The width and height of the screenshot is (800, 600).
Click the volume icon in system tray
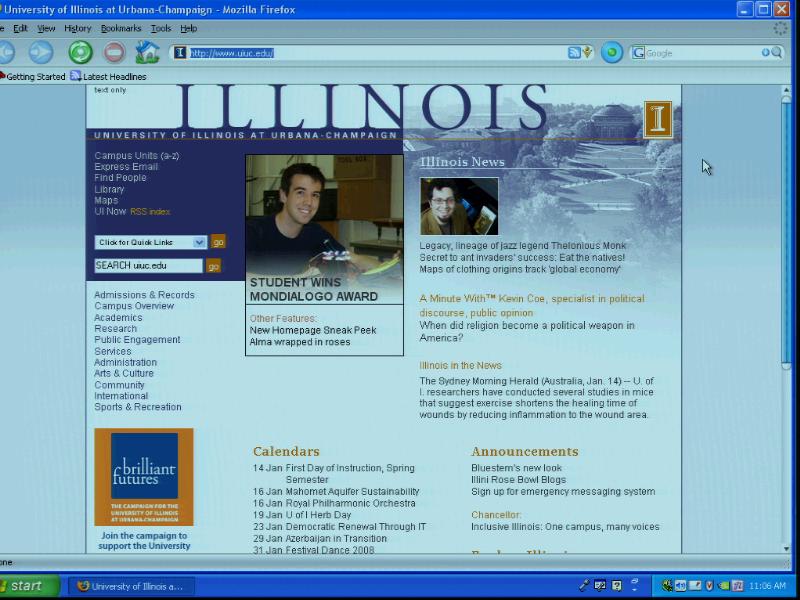pos(680,586)
